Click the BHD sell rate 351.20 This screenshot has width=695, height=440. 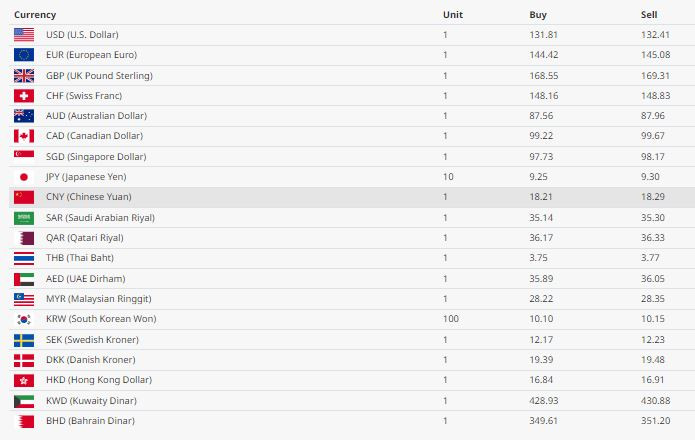point(656,421)
